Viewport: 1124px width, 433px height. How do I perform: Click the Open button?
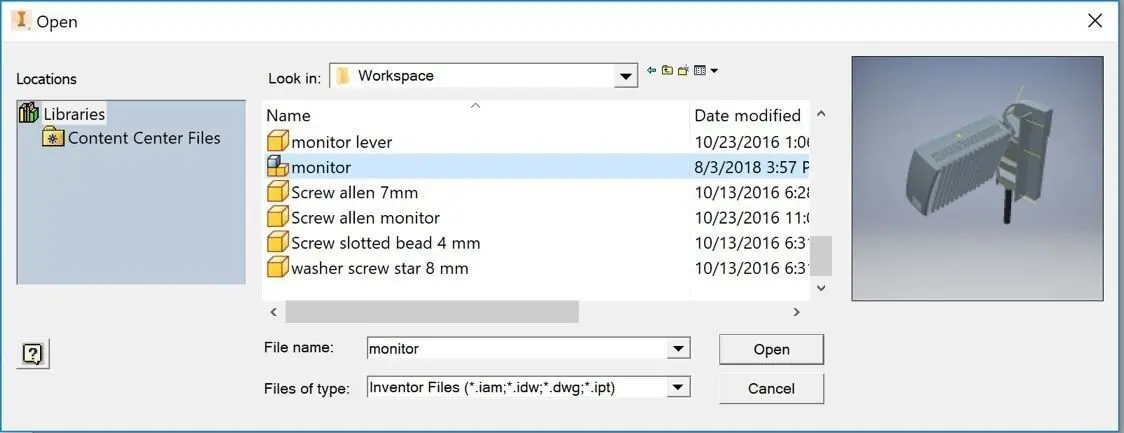(x=771, y=349)
